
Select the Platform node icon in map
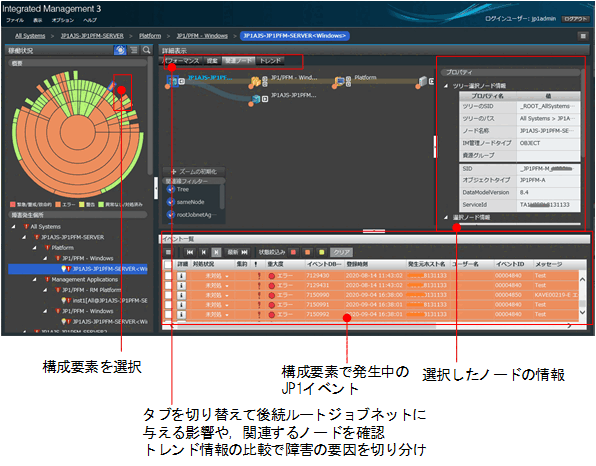coord(340,81)
